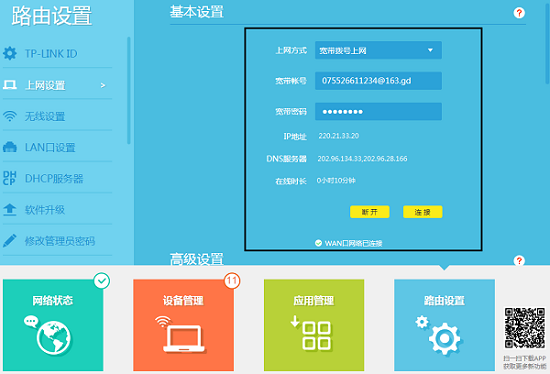Click the 宽带密码 password field
Screen dimensions: 550x374
378,112
